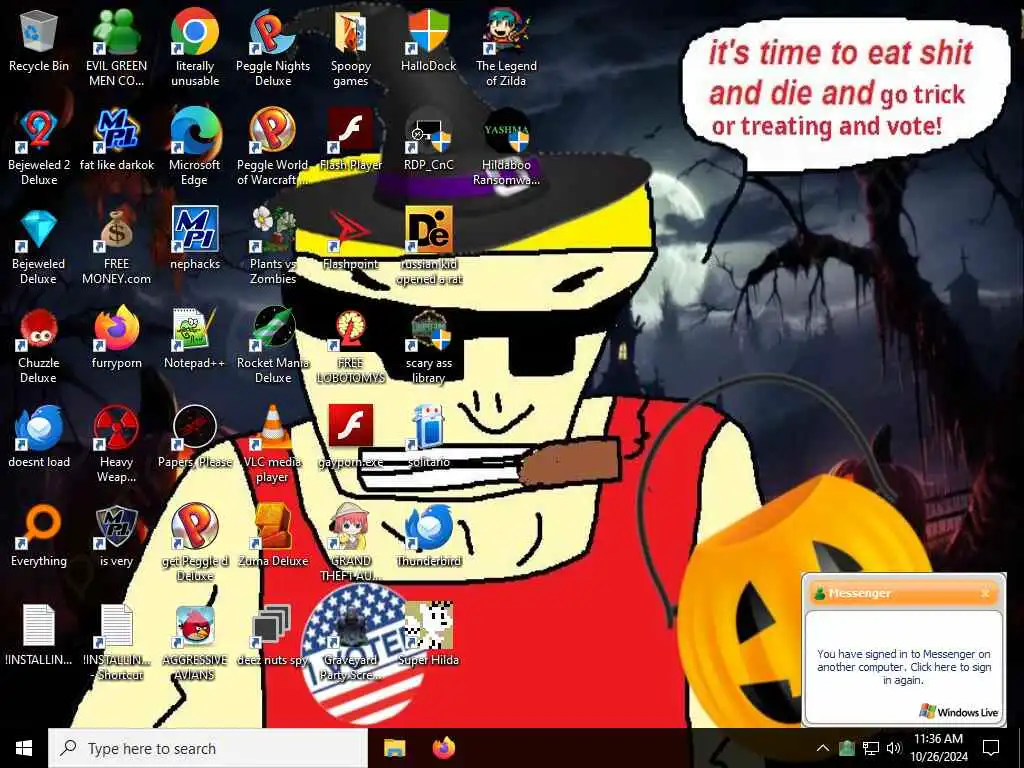Screen dimensions: 1024x768
Task: Select the Flashpoint desktop icon
Action: click(351, 230)
